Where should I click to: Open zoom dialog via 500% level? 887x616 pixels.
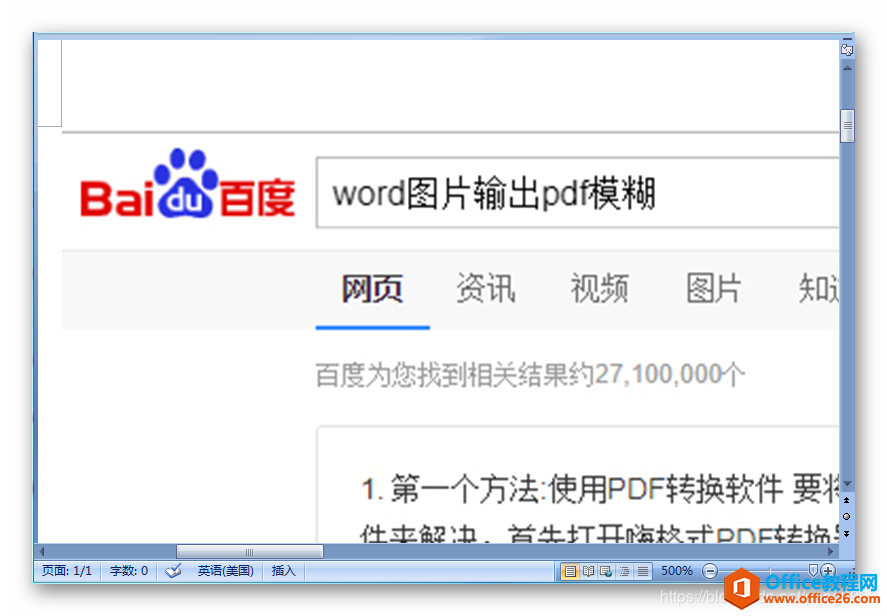click(x=677, y=571)
